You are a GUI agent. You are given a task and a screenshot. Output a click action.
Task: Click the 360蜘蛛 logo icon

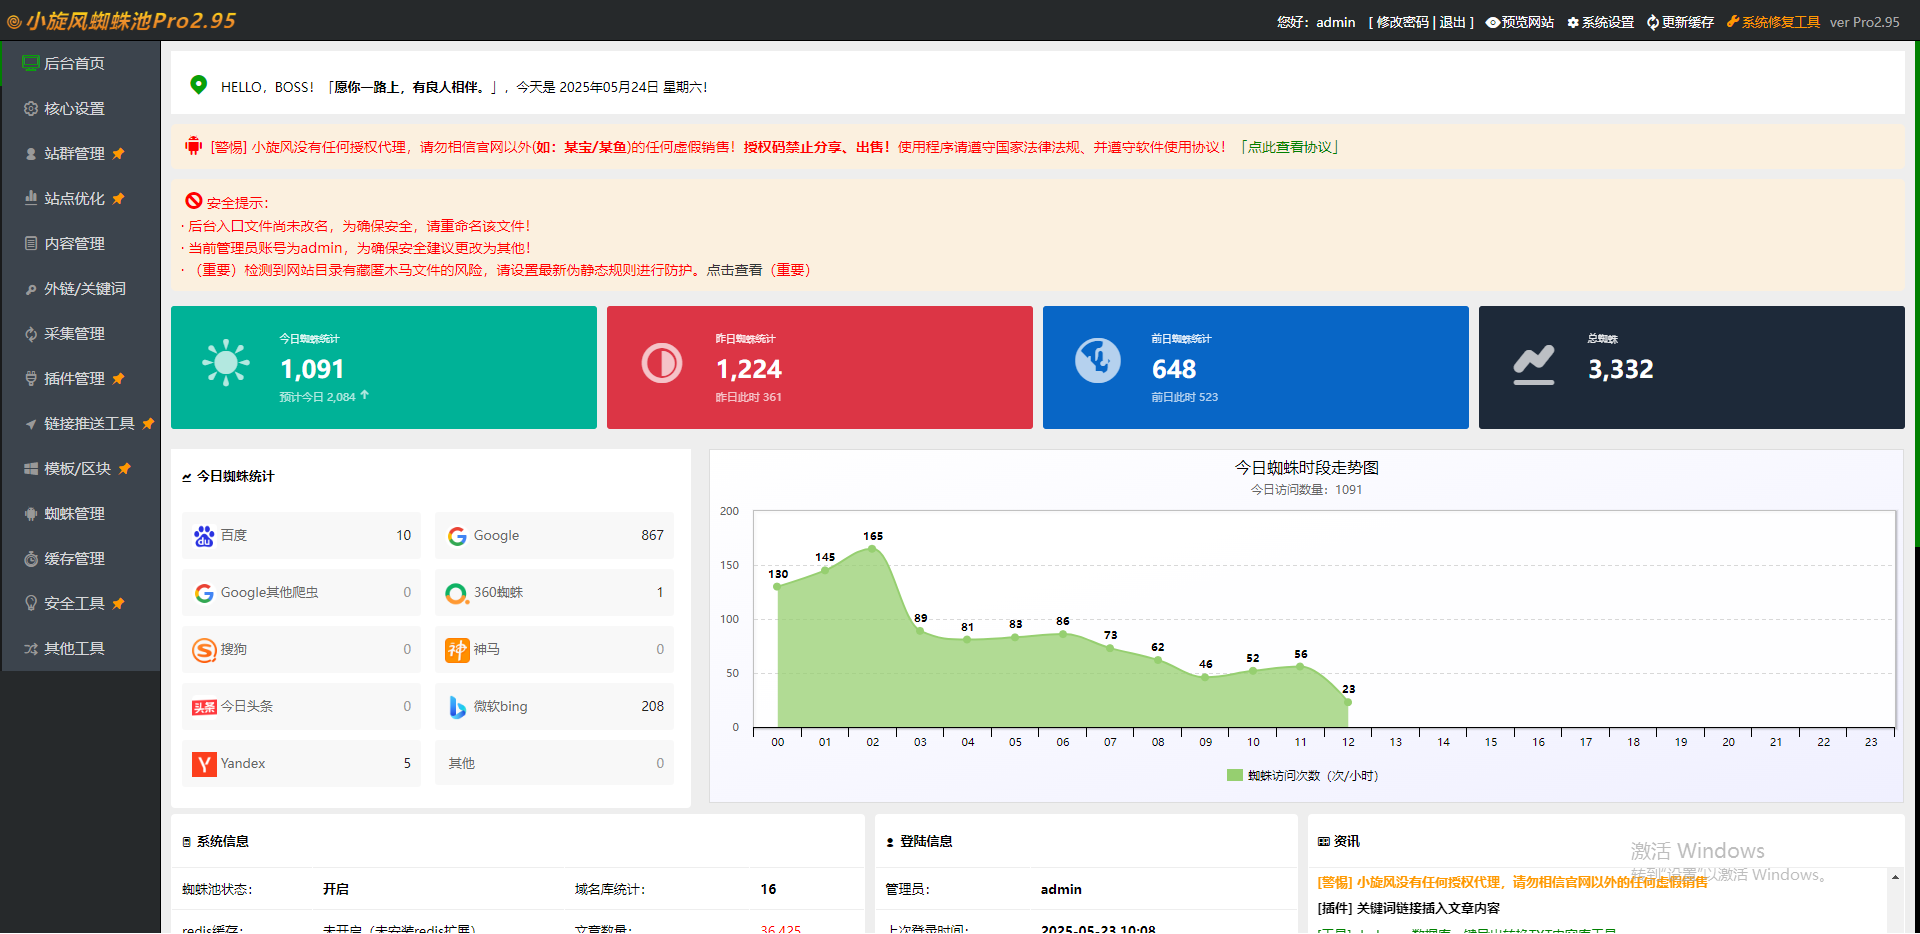(457, 594)
